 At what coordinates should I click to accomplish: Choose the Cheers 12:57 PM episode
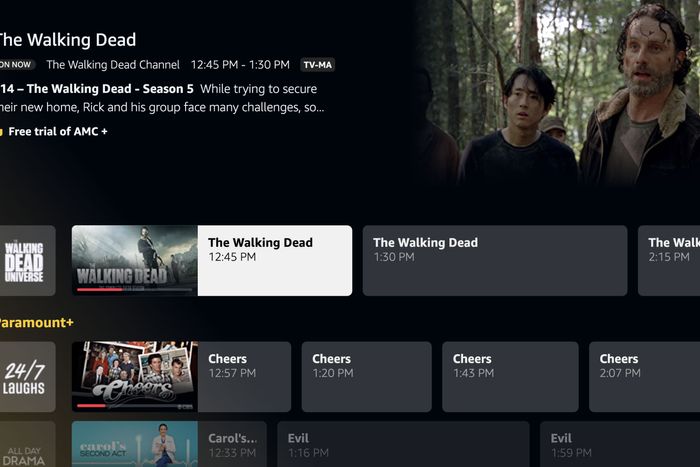(x=244, y=377)
